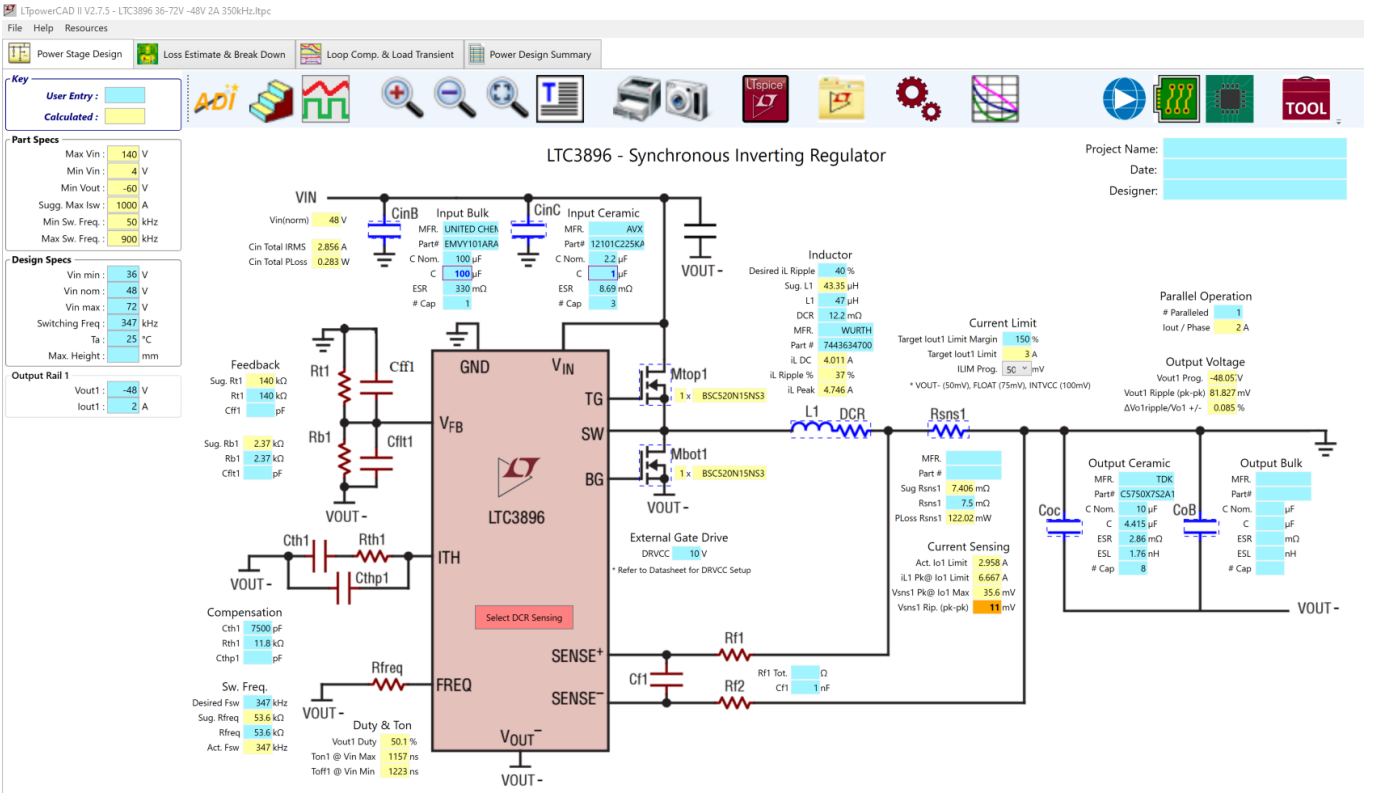Open the staircase design-steps toolbar icon
Screen dimensions: 1391x807
(x=269, y=99)
